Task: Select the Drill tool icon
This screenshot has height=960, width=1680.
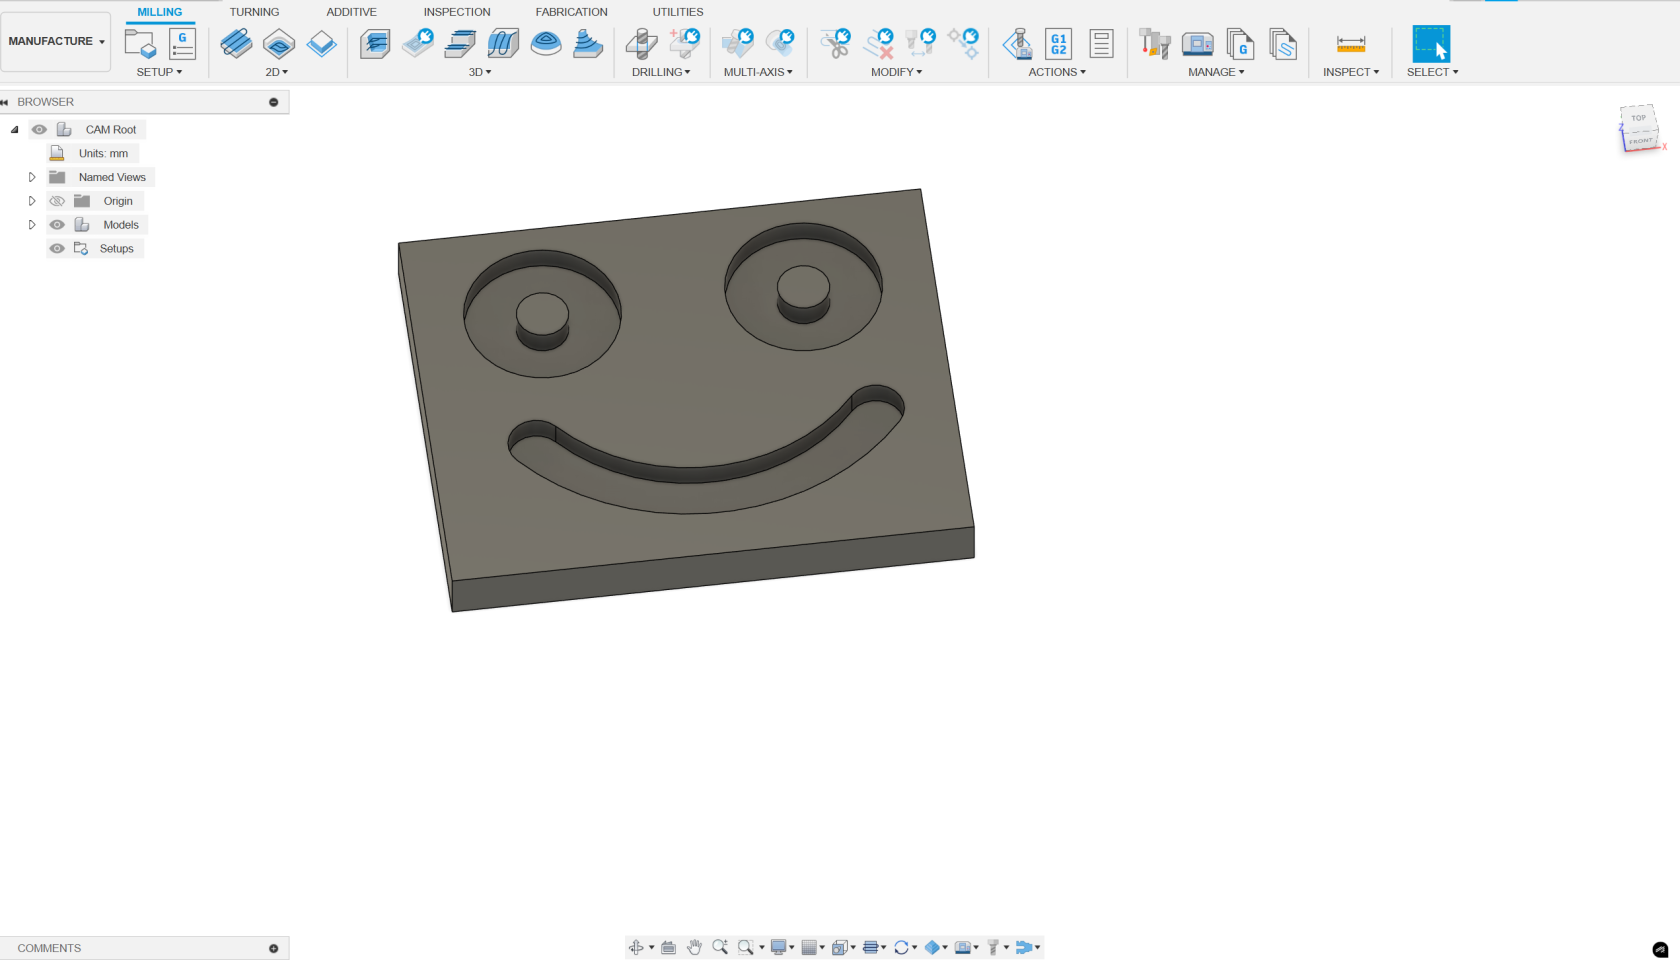Action: (x=641, y=44)
